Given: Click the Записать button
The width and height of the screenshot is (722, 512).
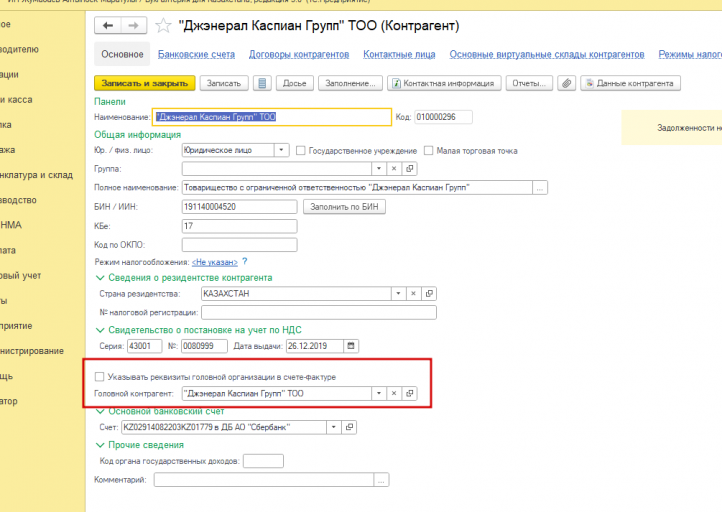Looking at the screenshot, I should coord(224,83).
